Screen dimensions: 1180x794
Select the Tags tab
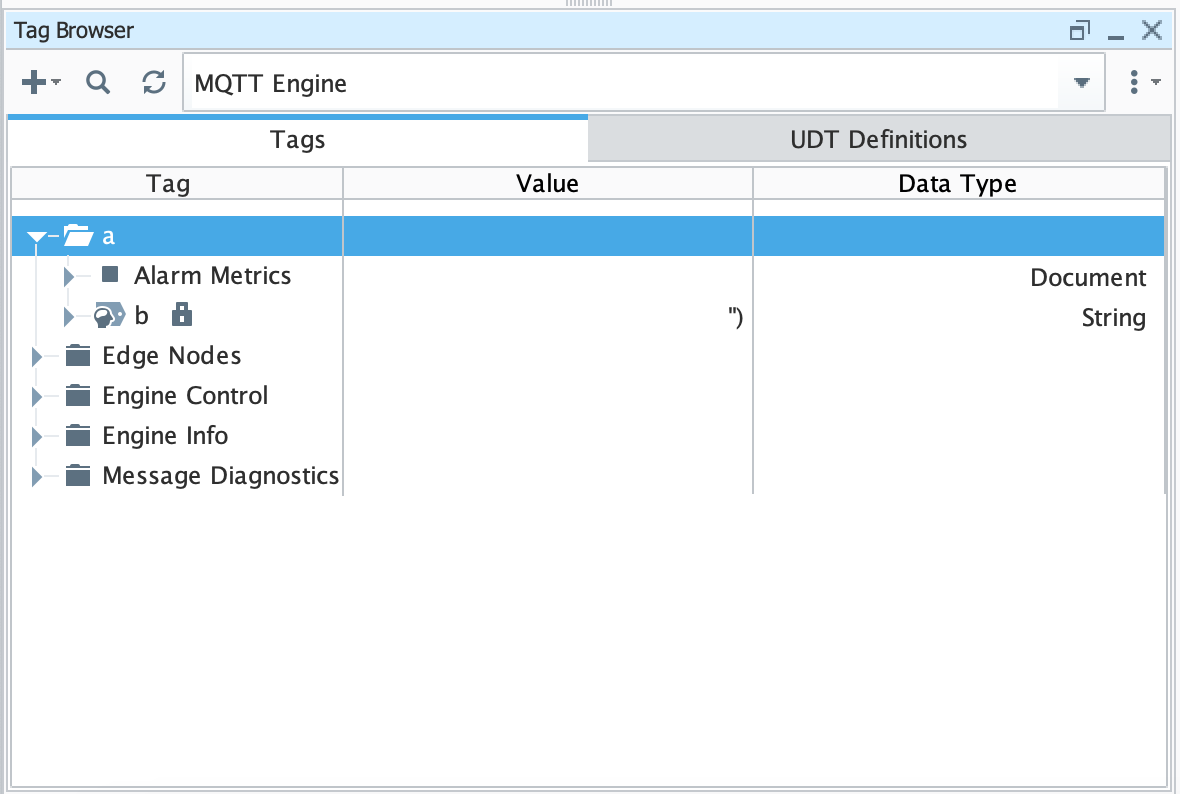coord(298,139)
